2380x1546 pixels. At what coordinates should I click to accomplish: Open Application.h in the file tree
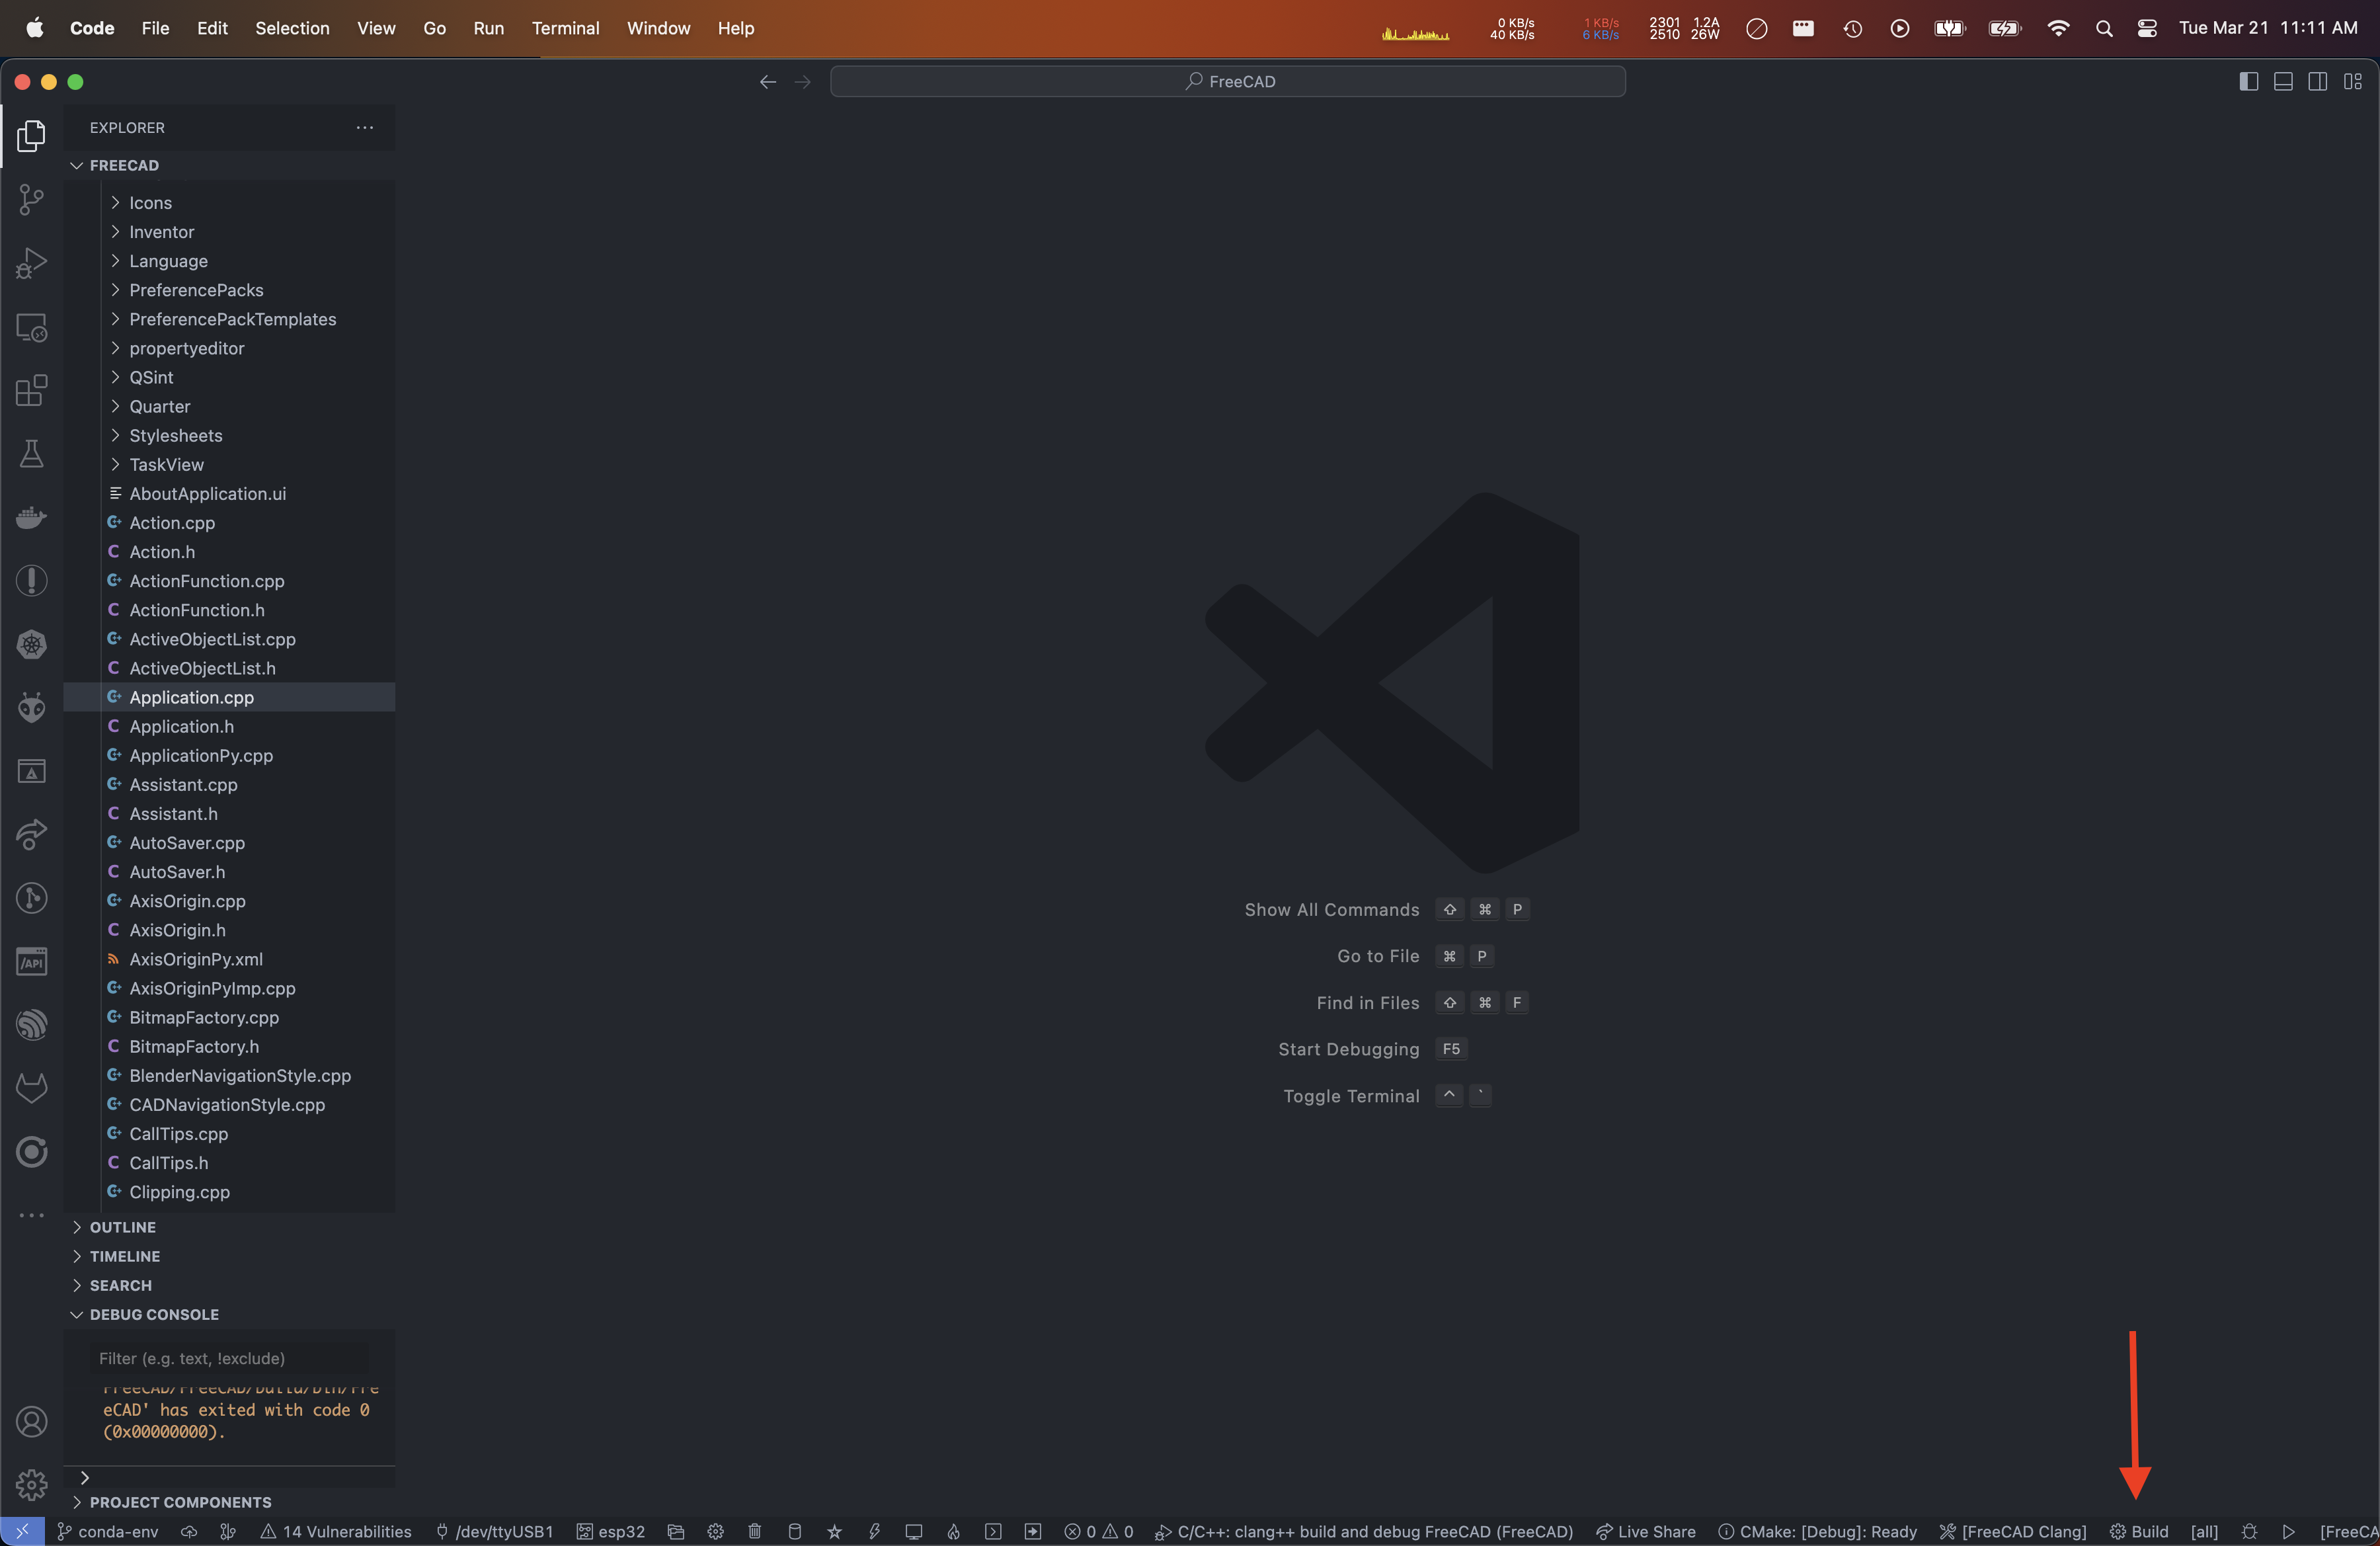(181, 726)
